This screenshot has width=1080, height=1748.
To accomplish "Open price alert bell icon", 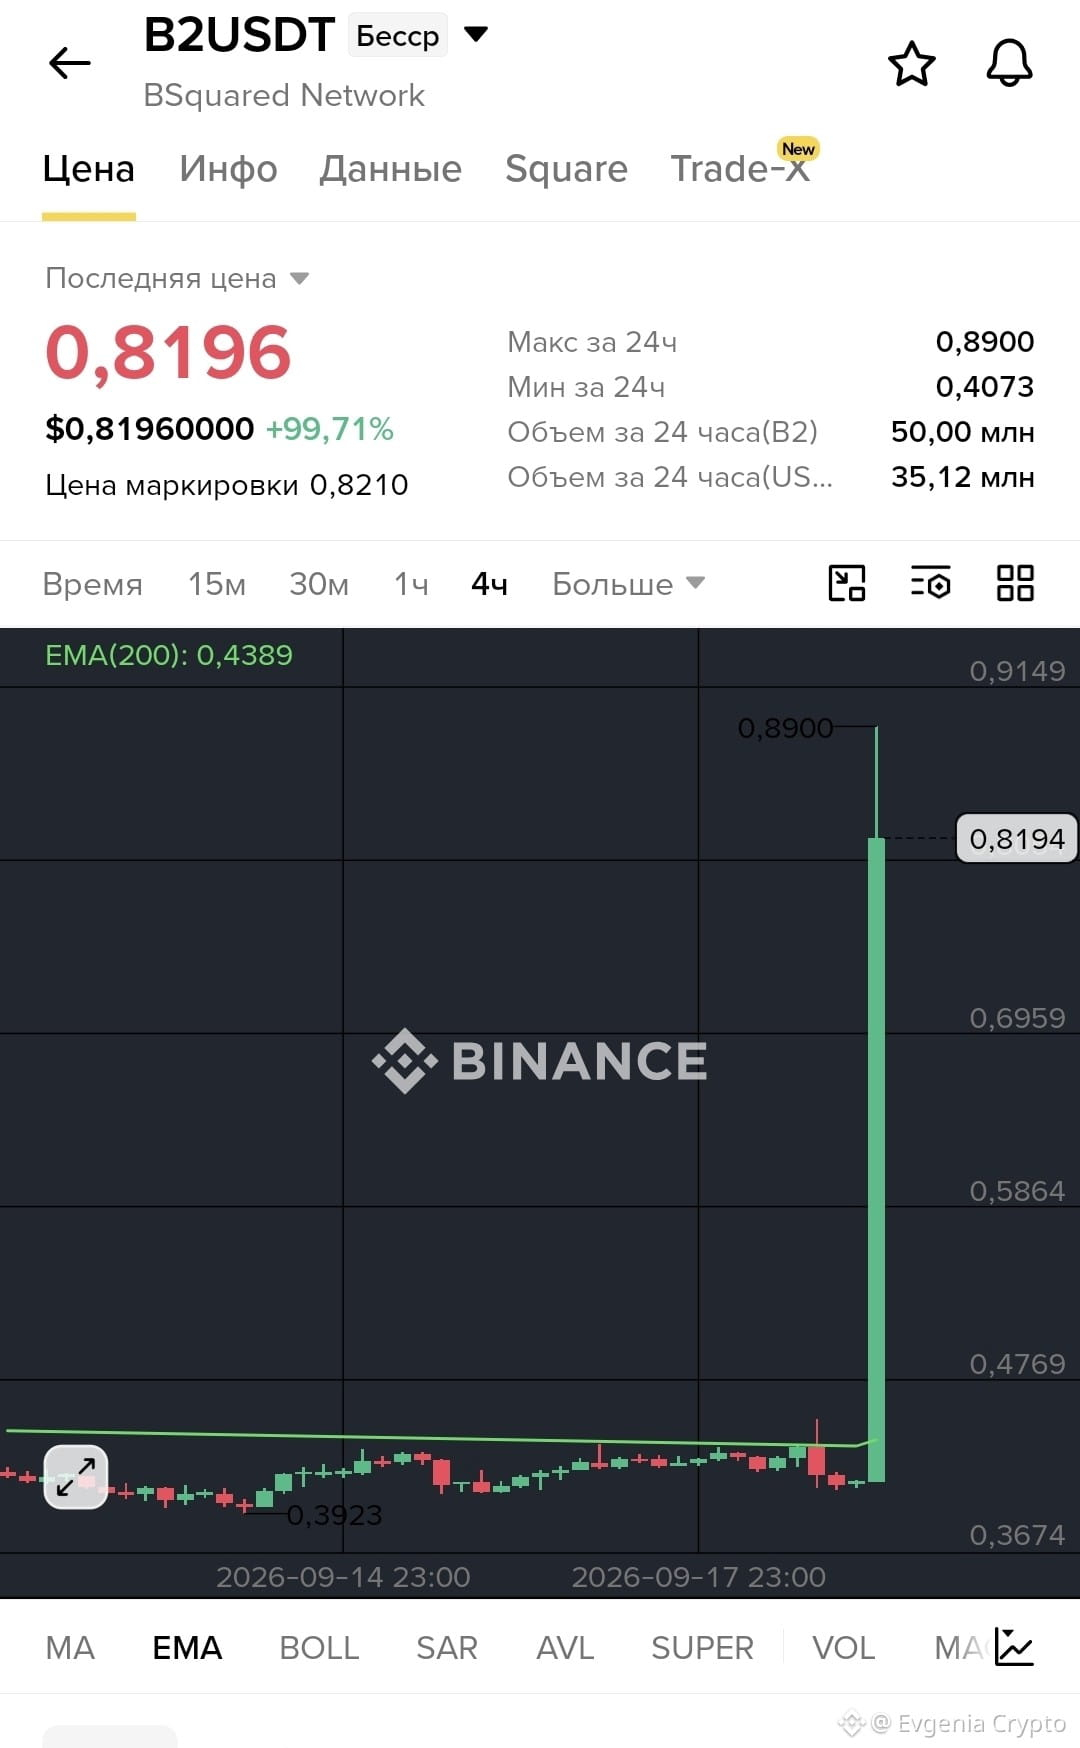I will click(1009, 63).
